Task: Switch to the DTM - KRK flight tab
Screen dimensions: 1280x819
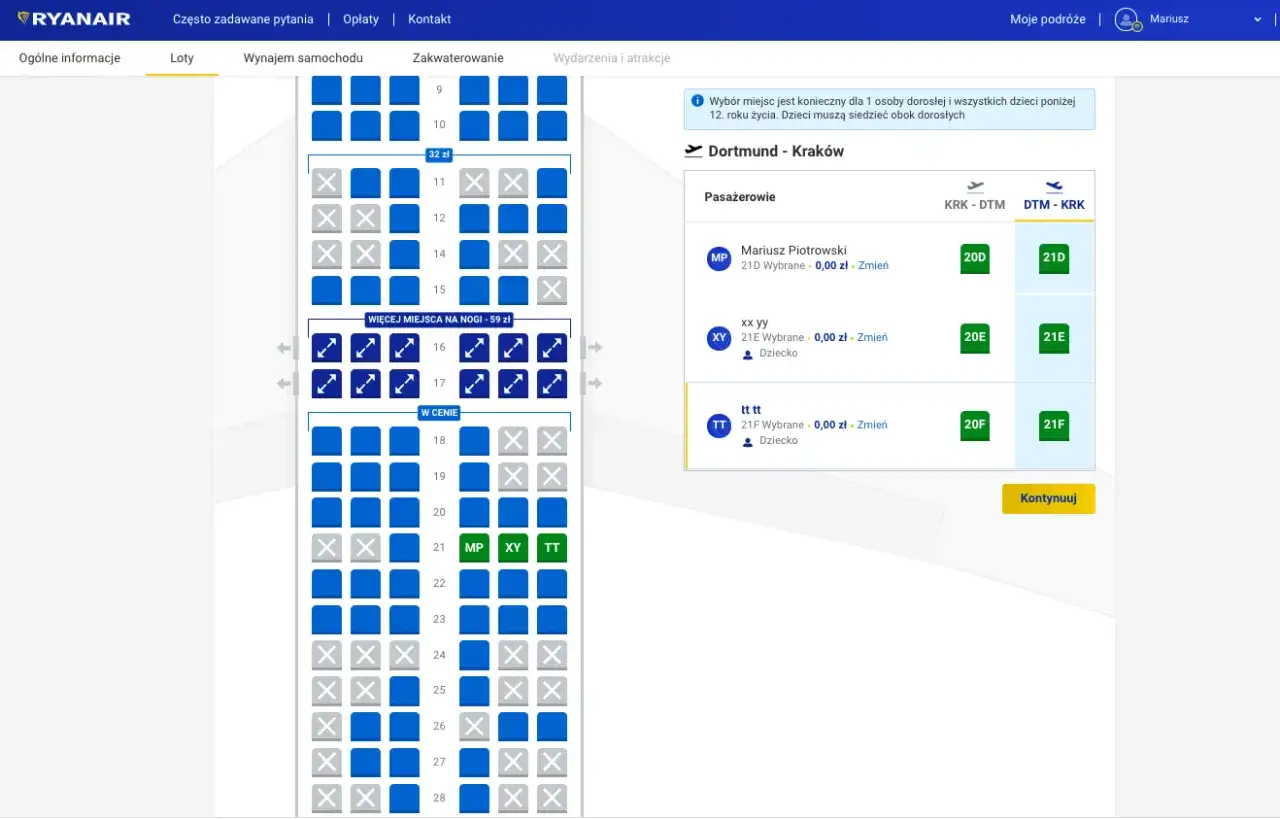Action: (1054, 196)
